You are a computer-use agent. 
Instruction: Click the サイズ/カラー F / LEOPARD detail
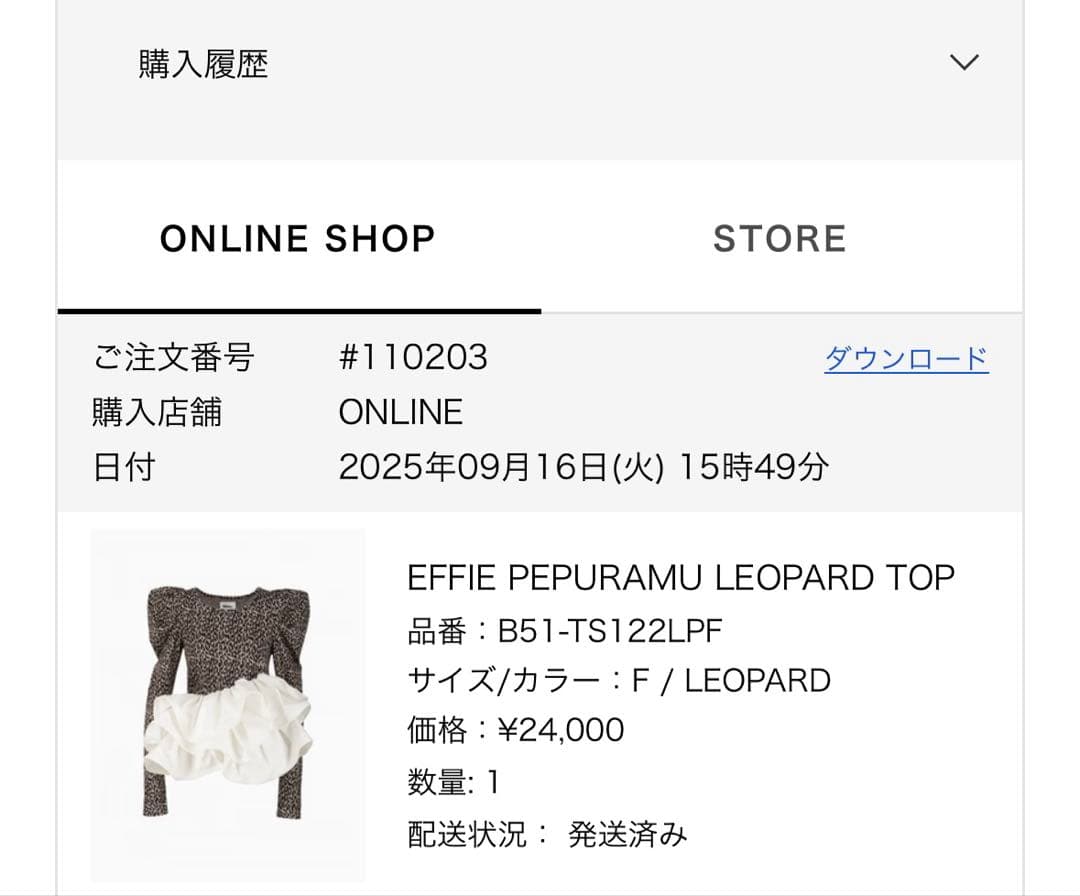coord(618,680)
